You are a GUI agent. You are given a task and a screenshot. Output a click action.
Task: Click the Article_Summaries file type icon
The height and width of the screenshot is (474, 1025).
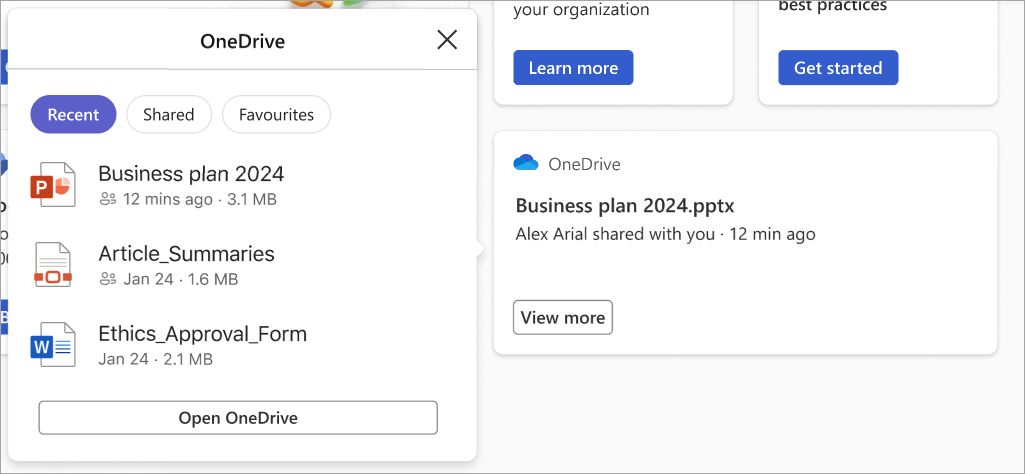click(53, 265)
